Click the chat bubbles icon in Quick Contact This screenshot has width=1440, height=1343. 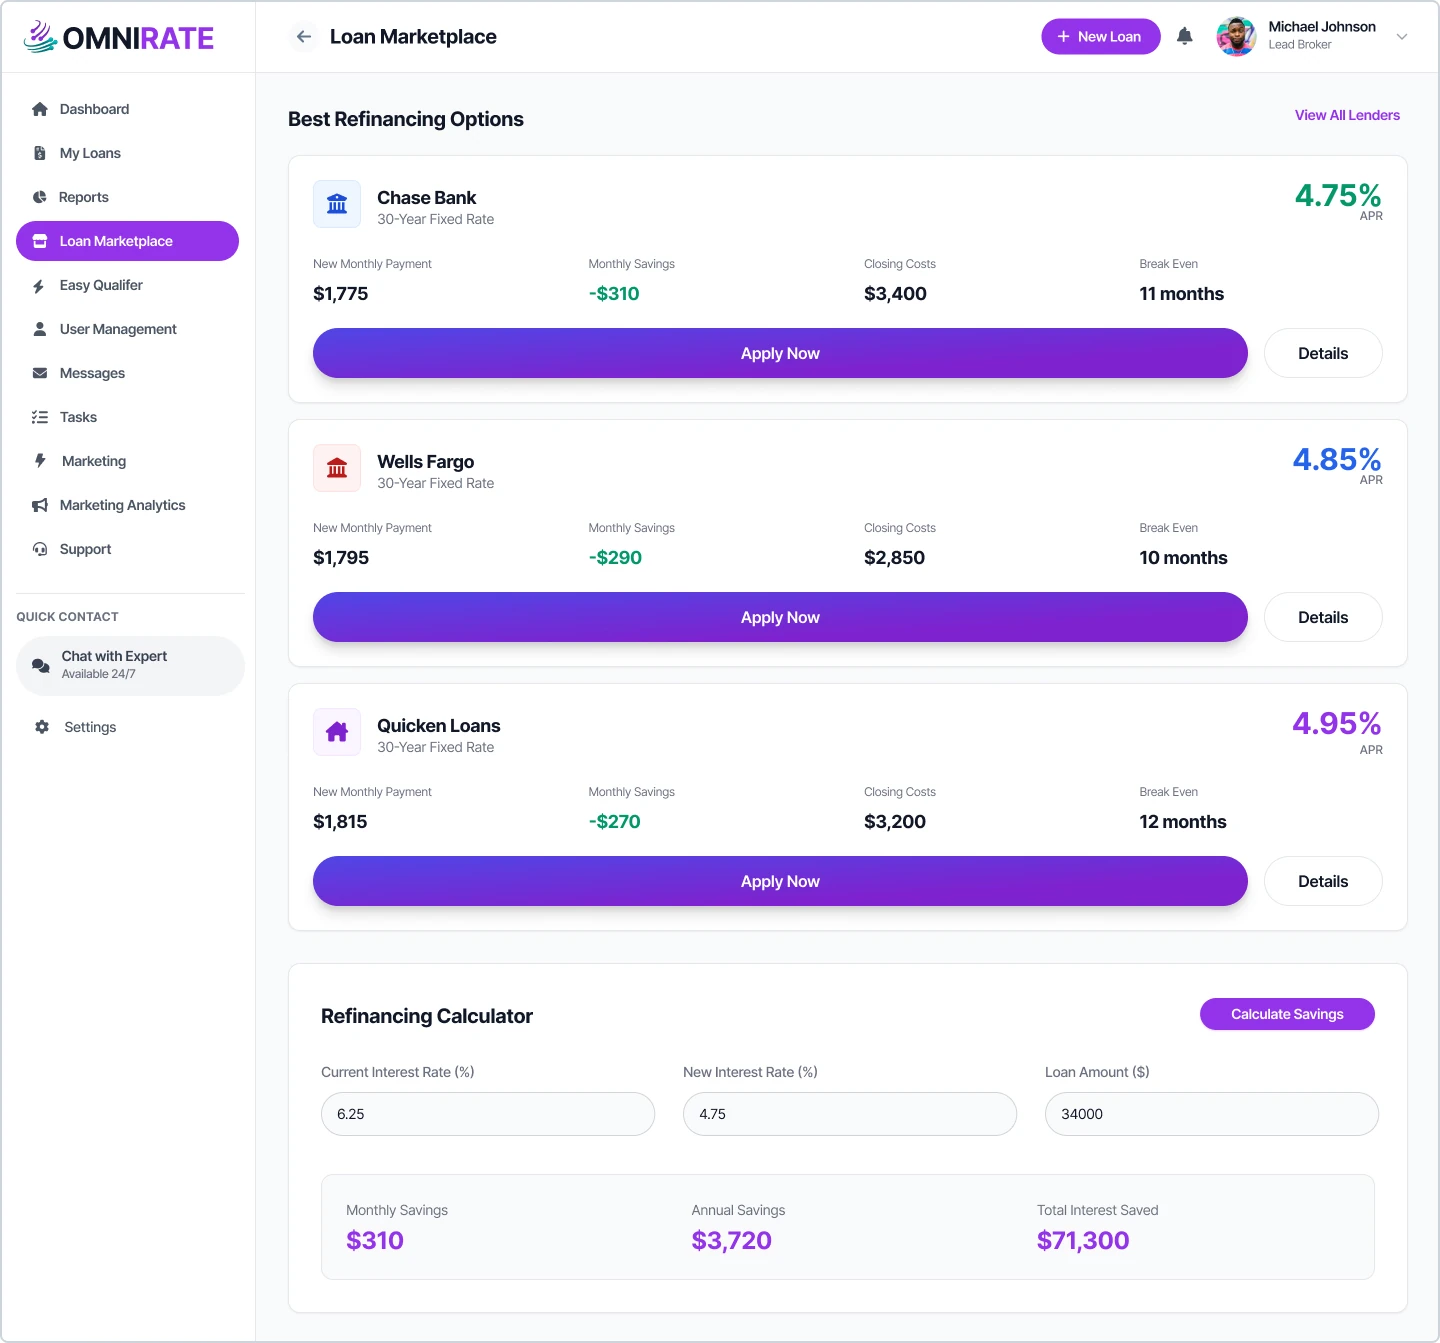pyautogui.click(x=41, y=666)
